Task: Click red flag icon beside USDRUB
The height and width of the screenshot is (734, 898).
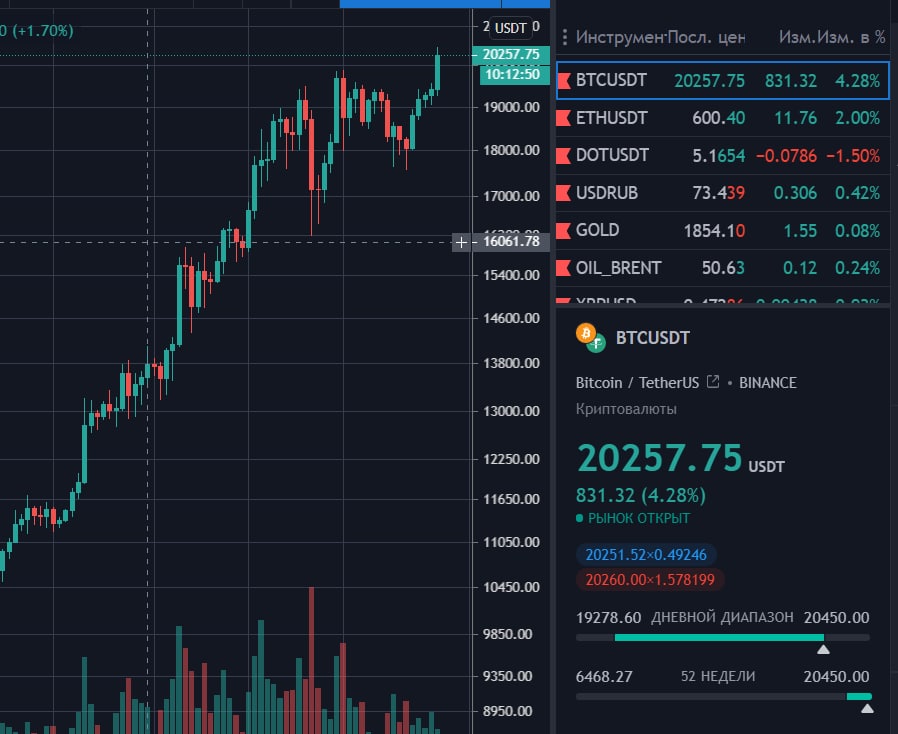Action: click(564, 193)
